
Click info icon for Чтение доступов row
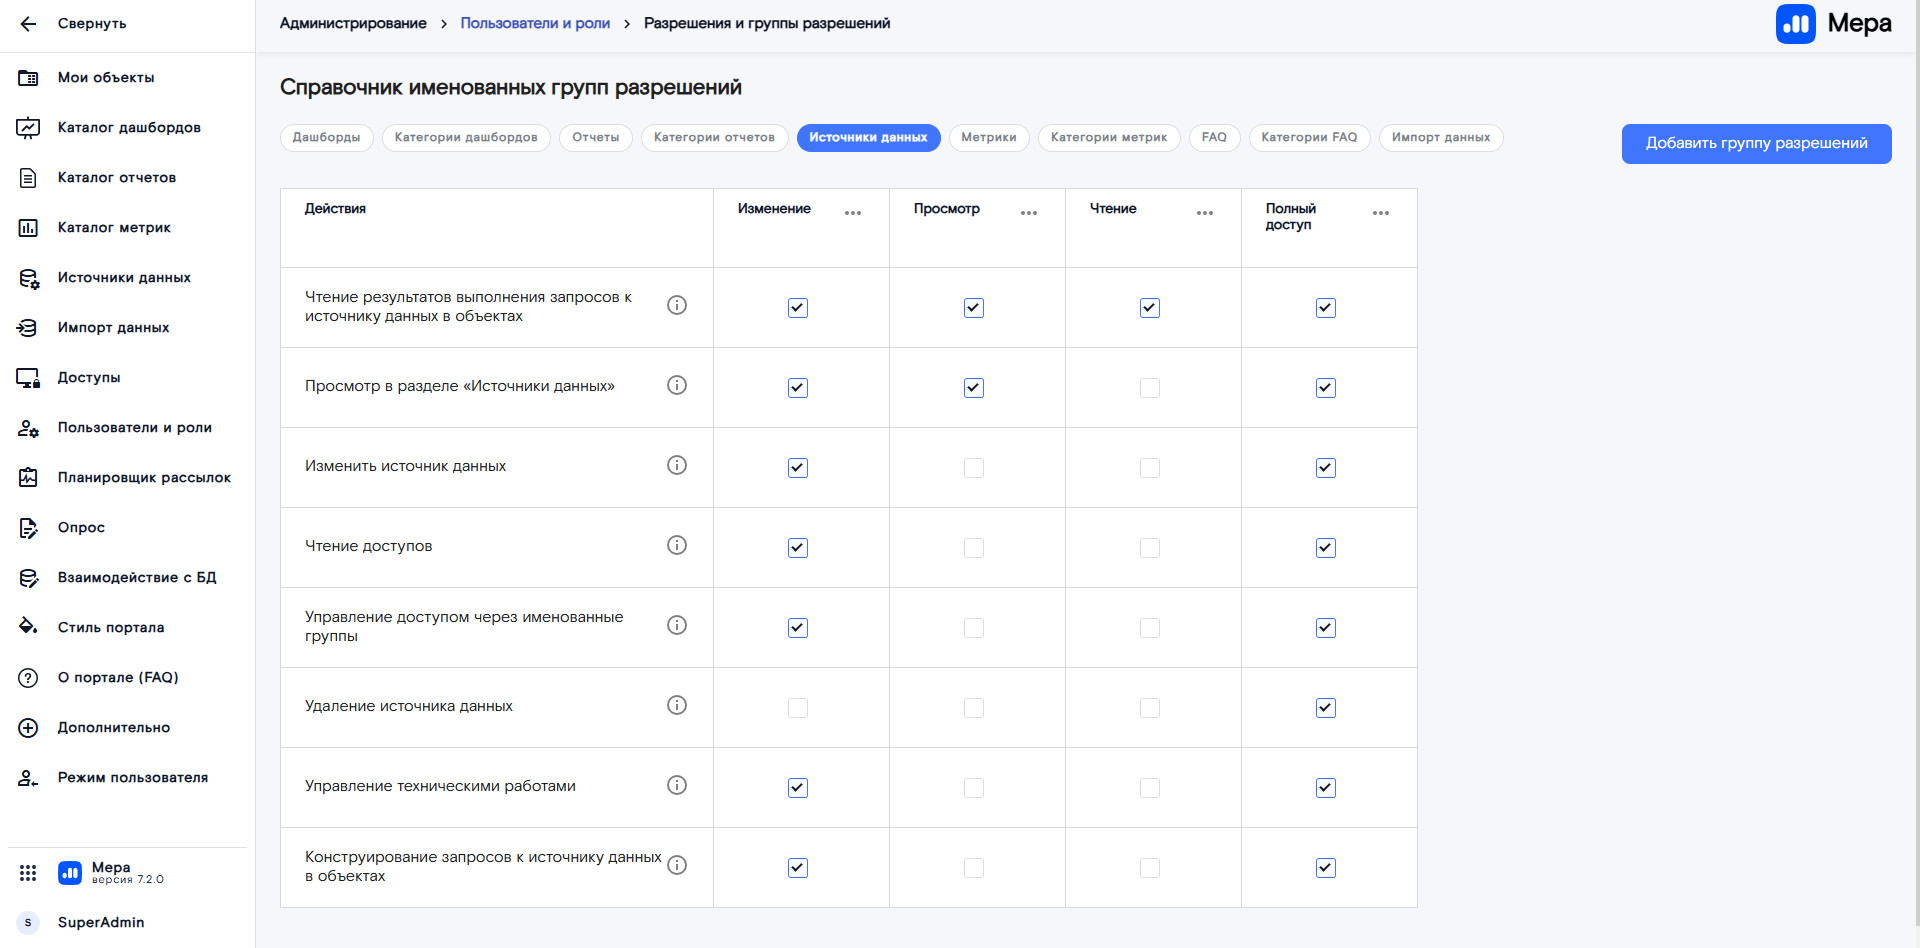tap(677, 545)
